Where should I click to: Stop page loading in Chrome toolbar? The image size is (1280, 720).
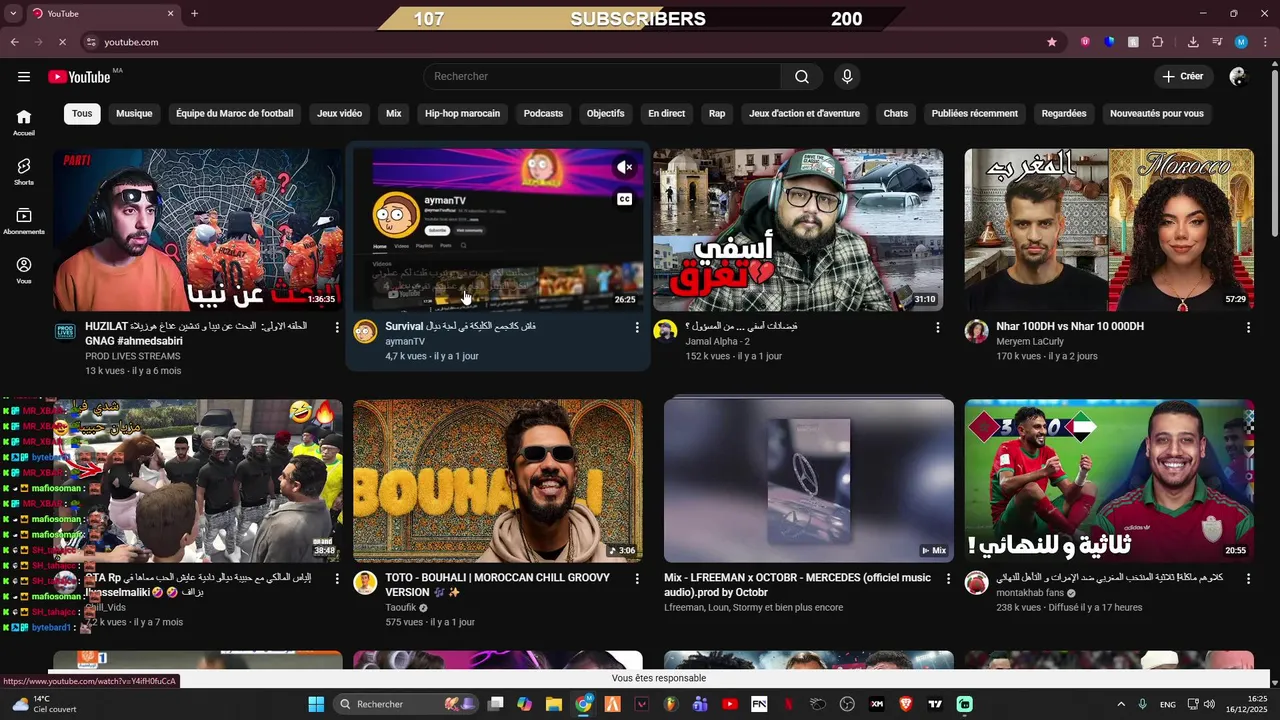pos(62,42)
